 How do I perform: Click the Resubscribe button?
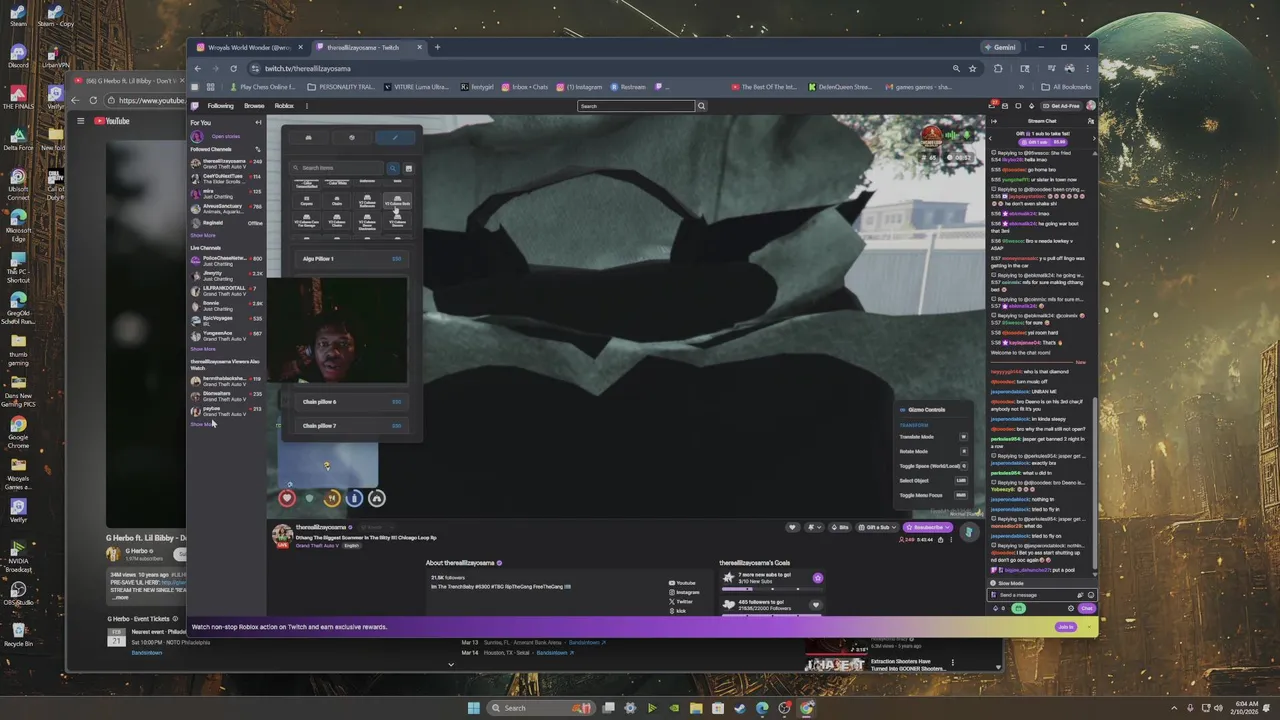click(x=927, y=527)
